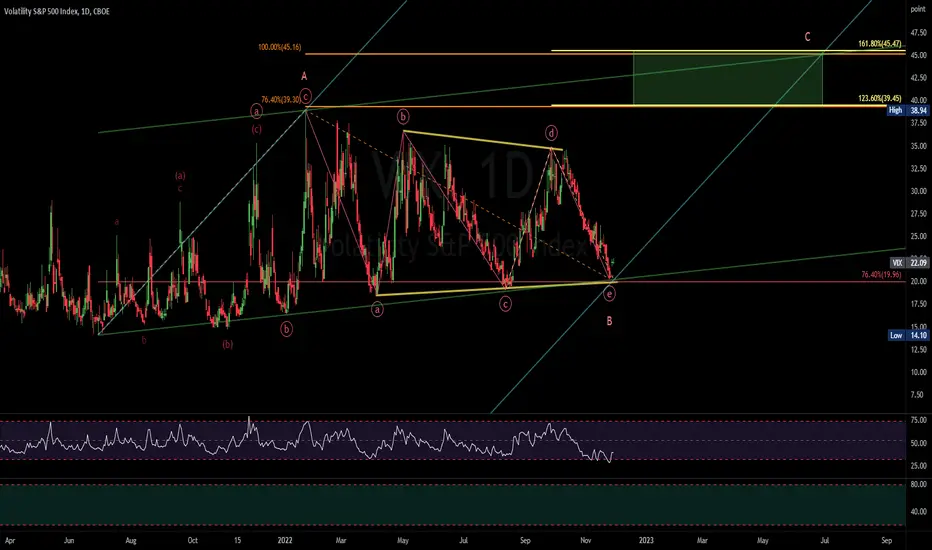This screenshot has width=932, height=550.
Task: Select the 2023 time axis marker
Action: [x=646, y=540]
